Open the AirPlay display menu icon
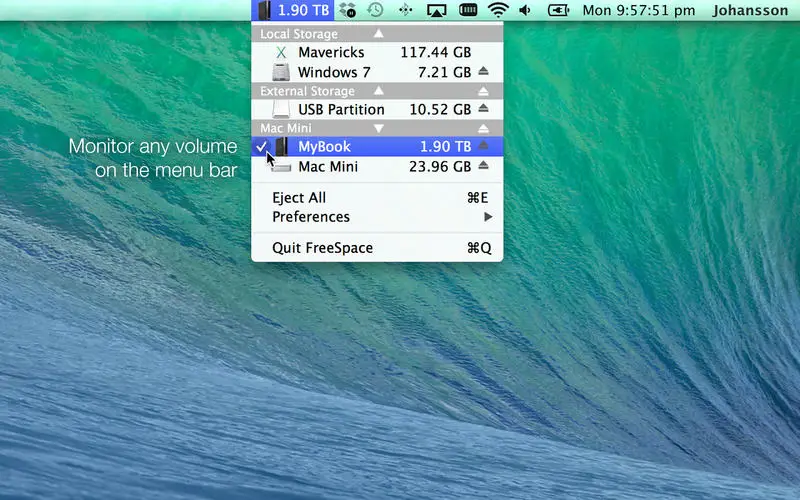Screen dimensions: 800x500 (x=436, y=10)
